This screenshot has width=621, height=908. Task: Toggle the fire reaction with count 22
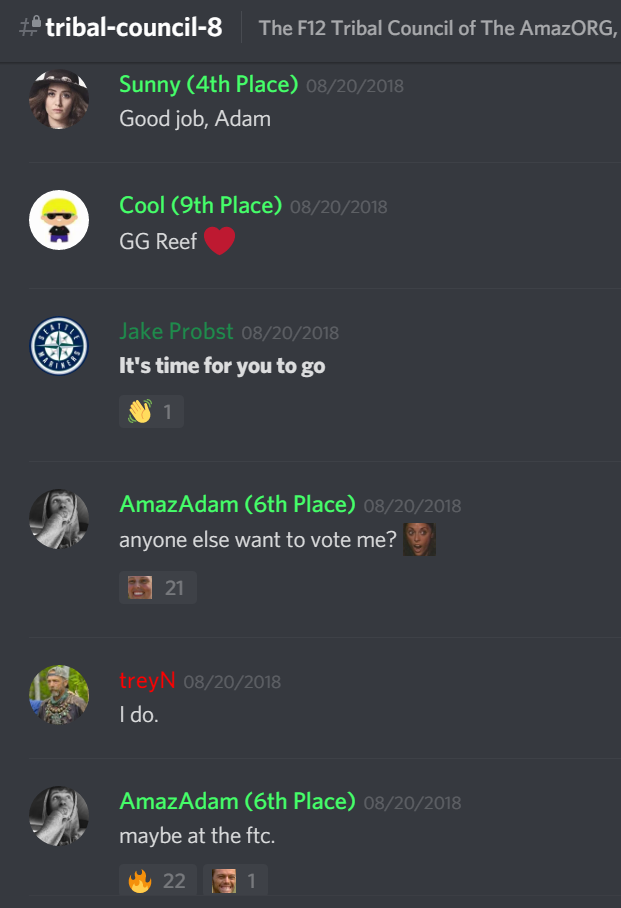[158, 880]
